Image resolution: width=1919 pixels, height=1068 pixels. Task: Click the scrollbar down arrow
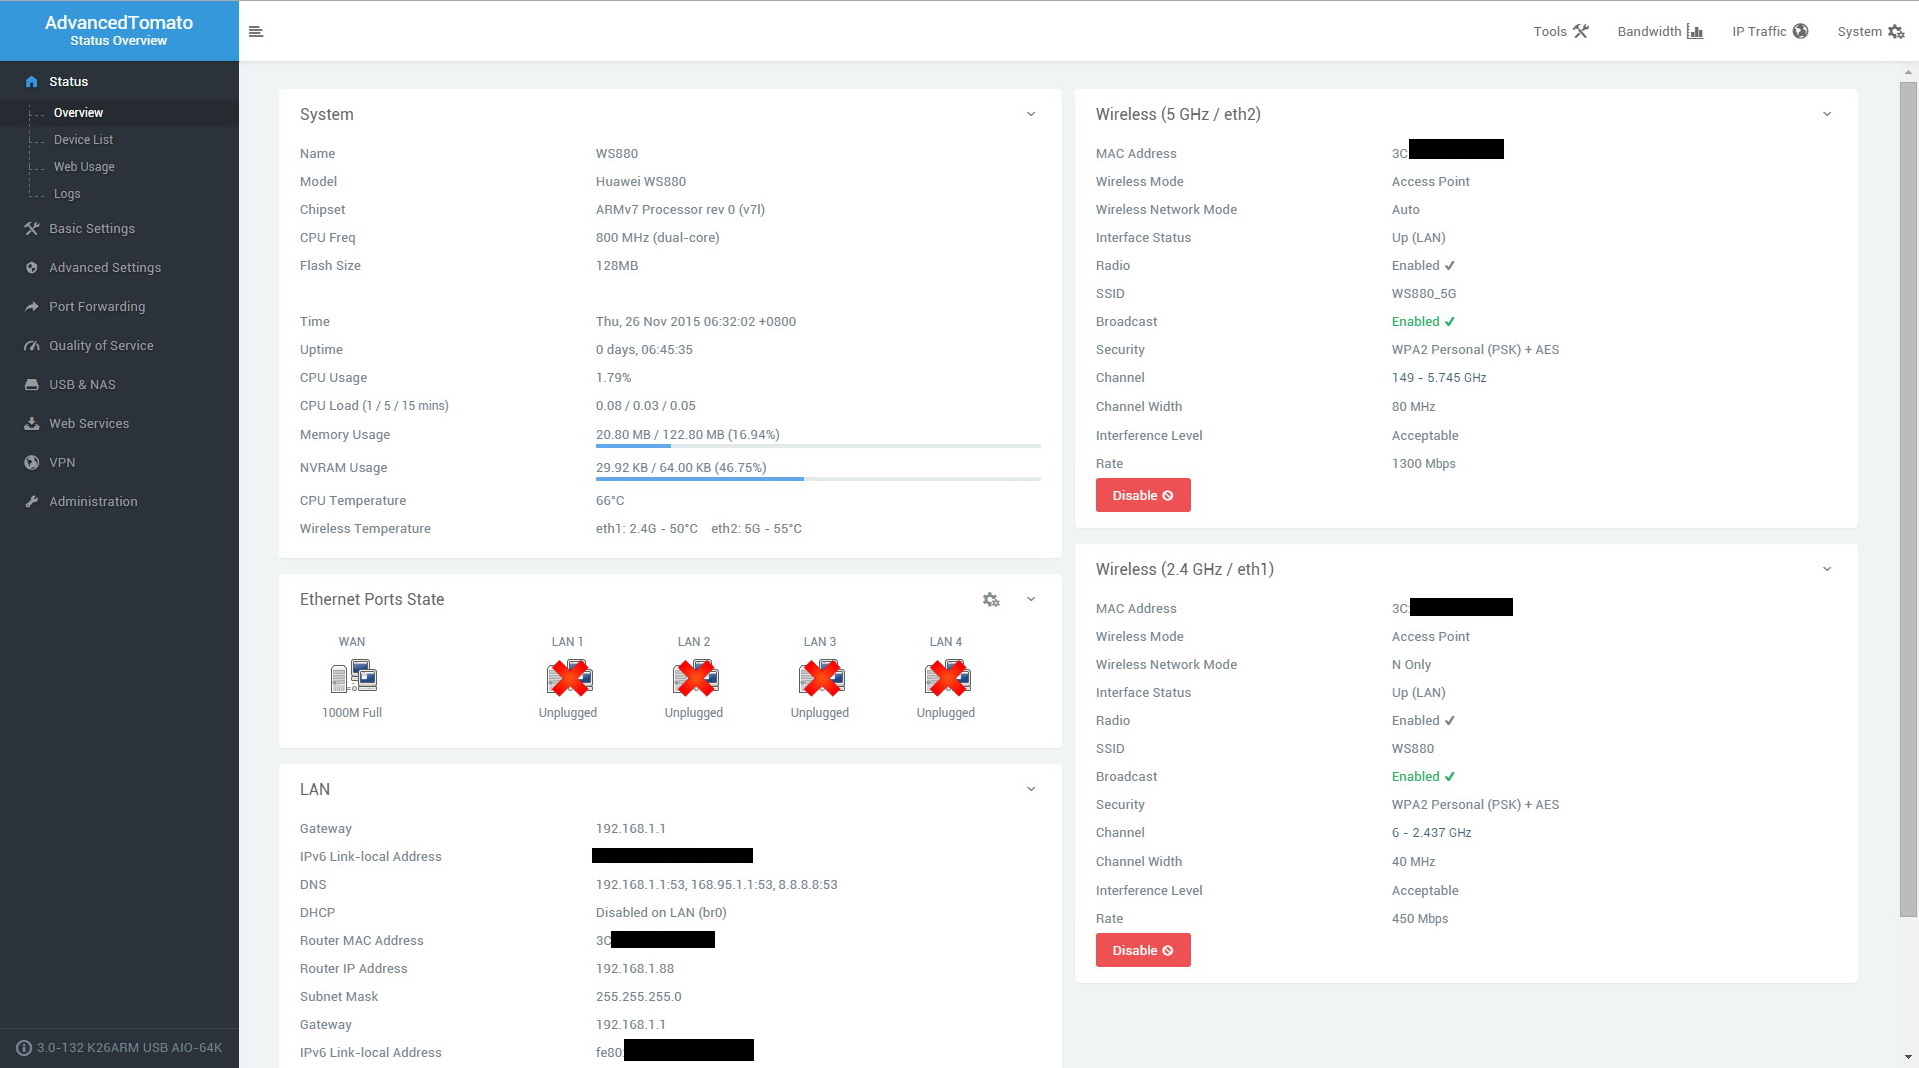pyautogui.click(x=1909, y=1057)
